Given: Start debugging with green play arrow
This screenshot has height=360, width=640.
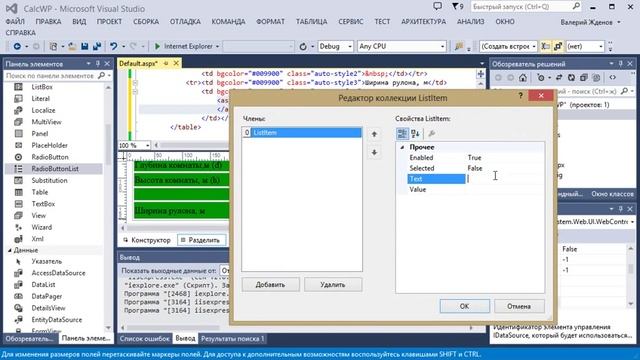Looking at the screenshot, I should [x=157, y=47].
